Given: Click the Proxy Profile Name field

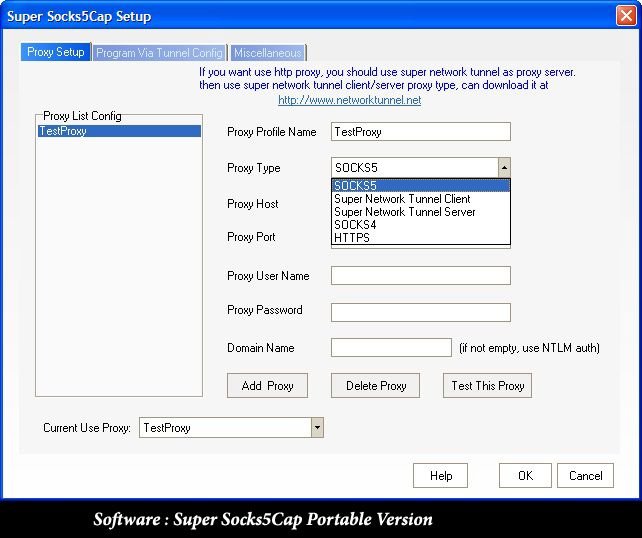Looking at the screenshot, I should [420, 132].
